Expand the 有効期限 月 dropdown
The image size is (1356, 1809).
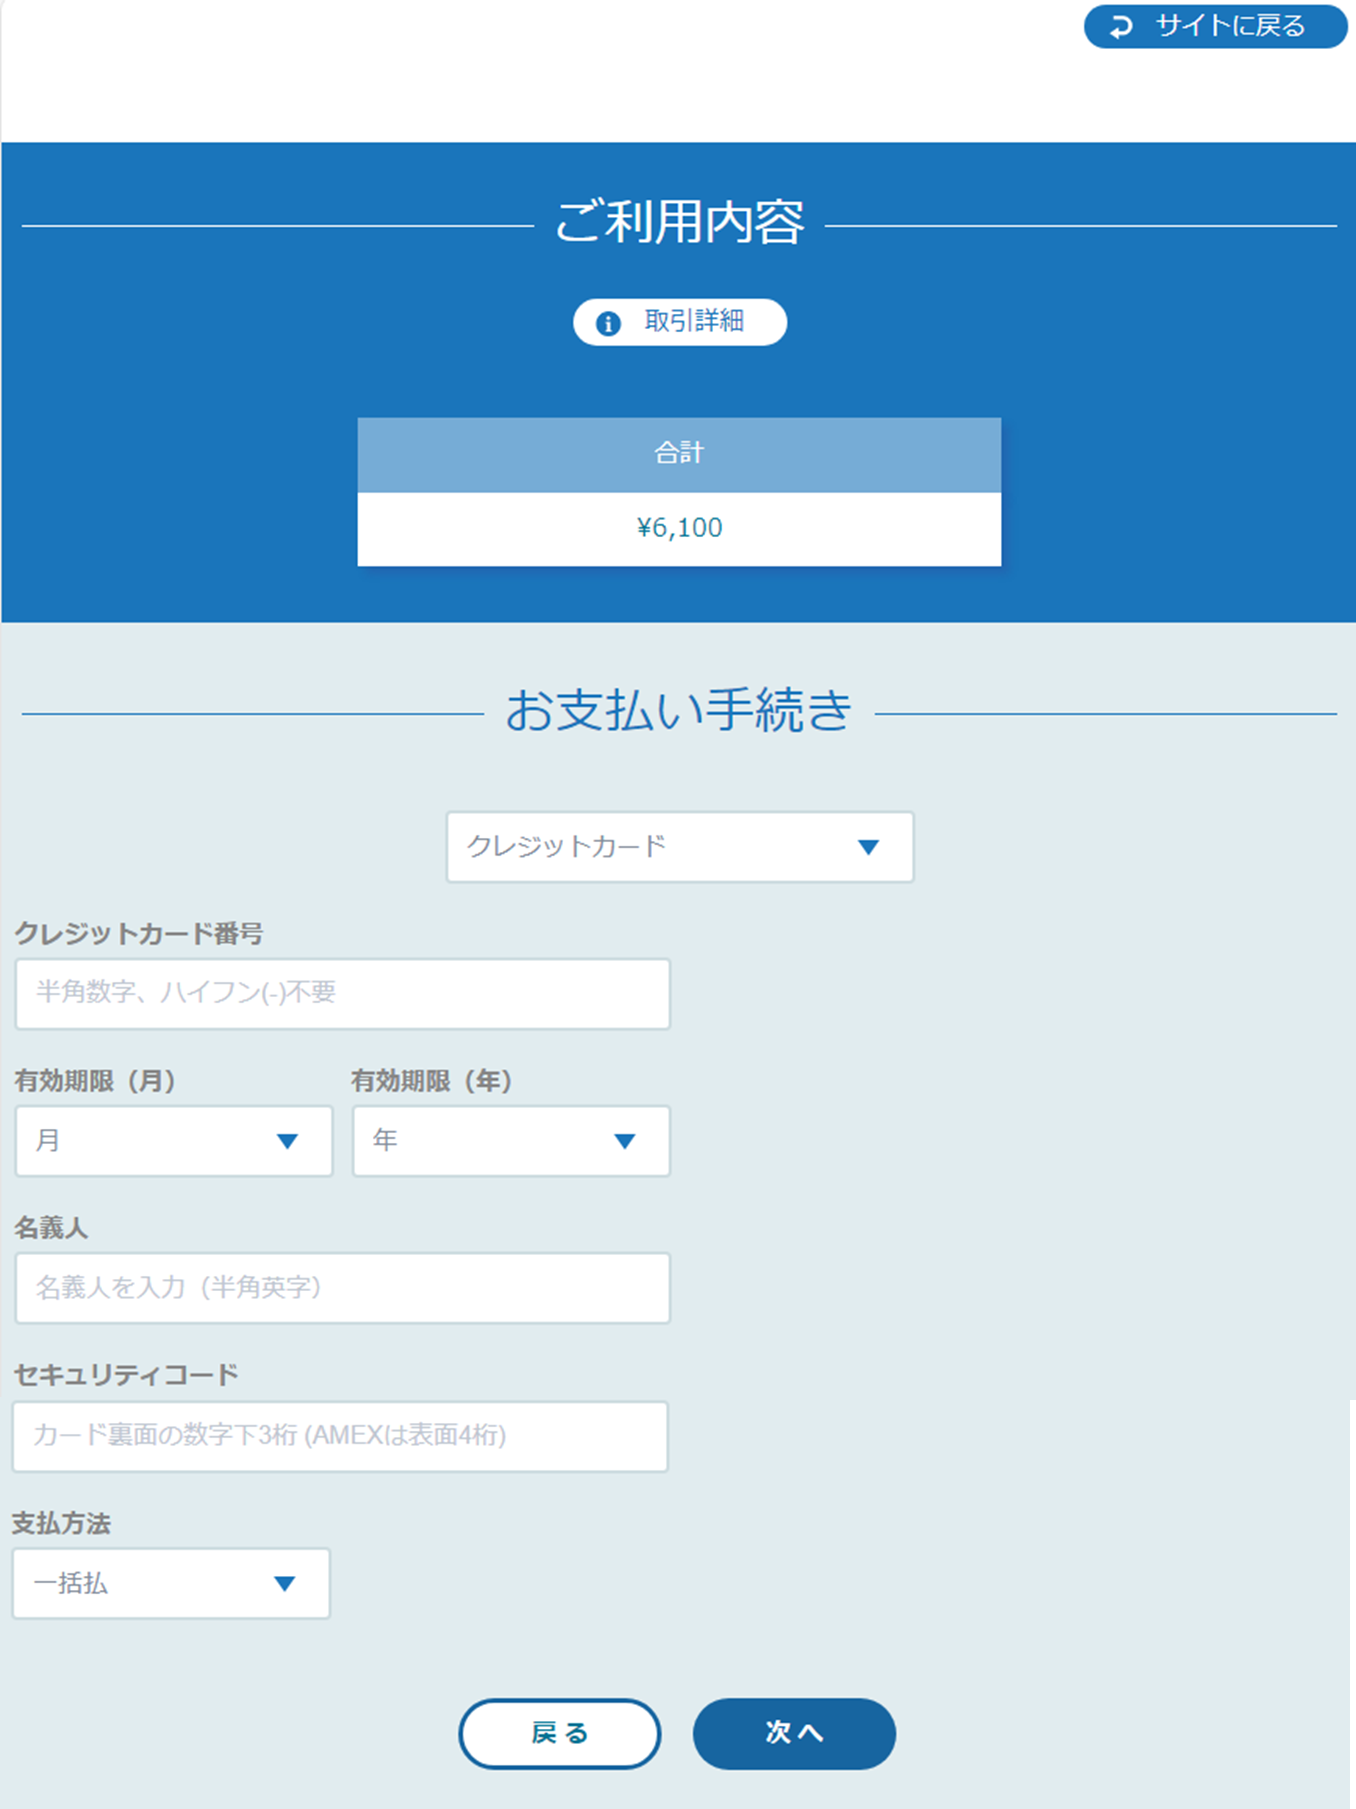pos(174,1141)
